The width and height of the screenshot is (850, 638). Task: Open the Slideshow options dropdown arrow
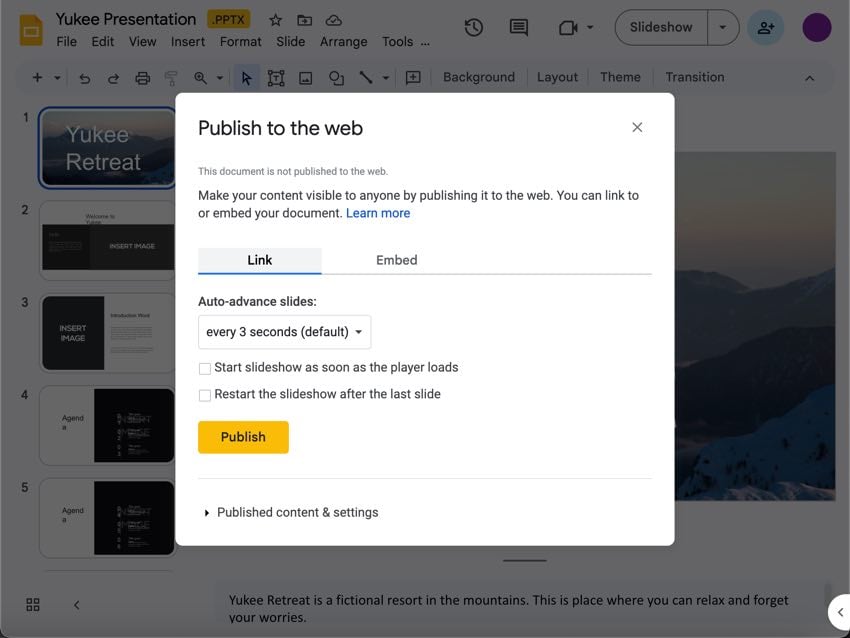(723, 27)
